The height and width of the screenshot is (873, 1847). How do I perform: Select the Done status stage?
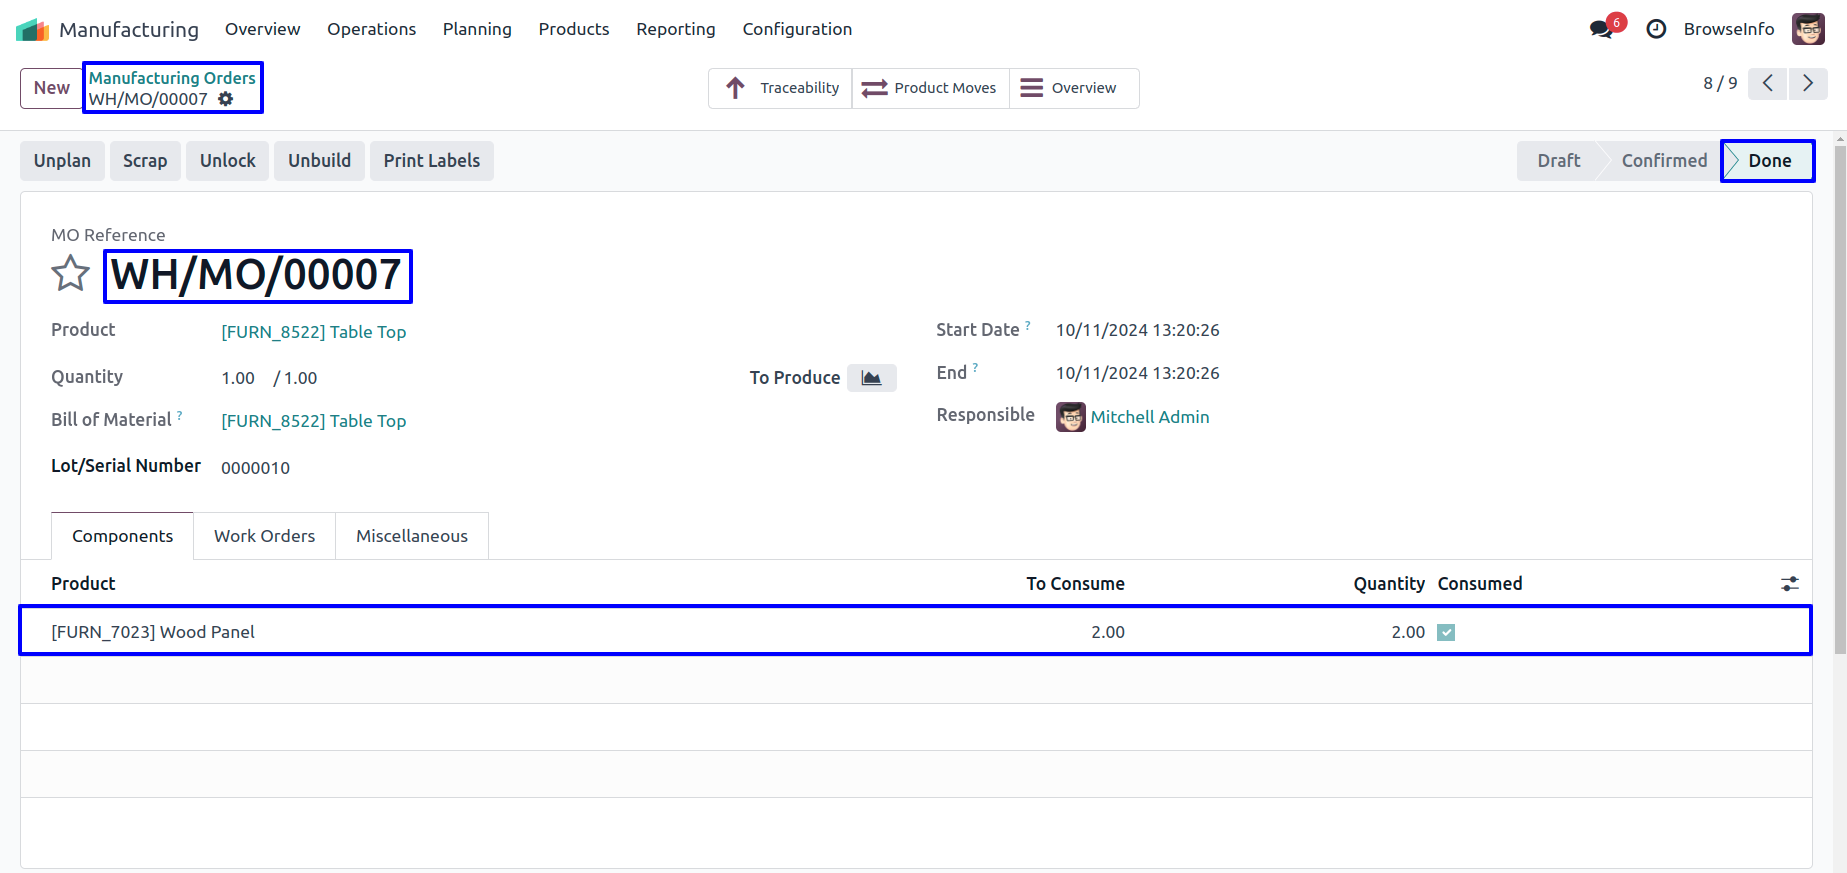pos(1768,161)
